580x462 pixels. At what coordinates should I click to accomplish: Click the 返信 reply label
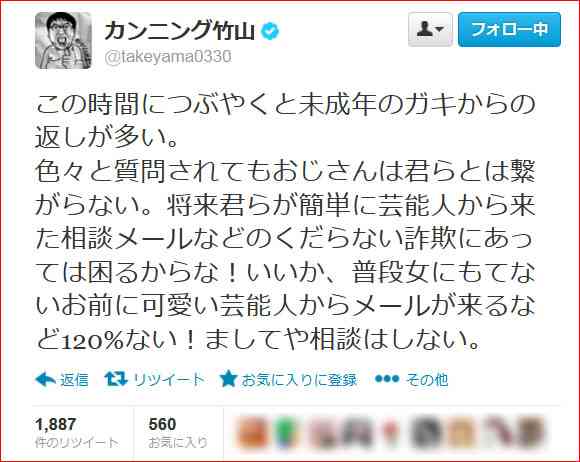coord(74,380)
